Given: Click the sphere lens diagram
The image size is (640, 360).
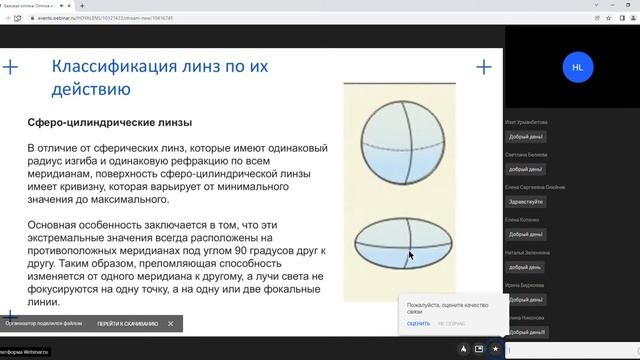Looking at the screenshot, I should pos(403,143).
